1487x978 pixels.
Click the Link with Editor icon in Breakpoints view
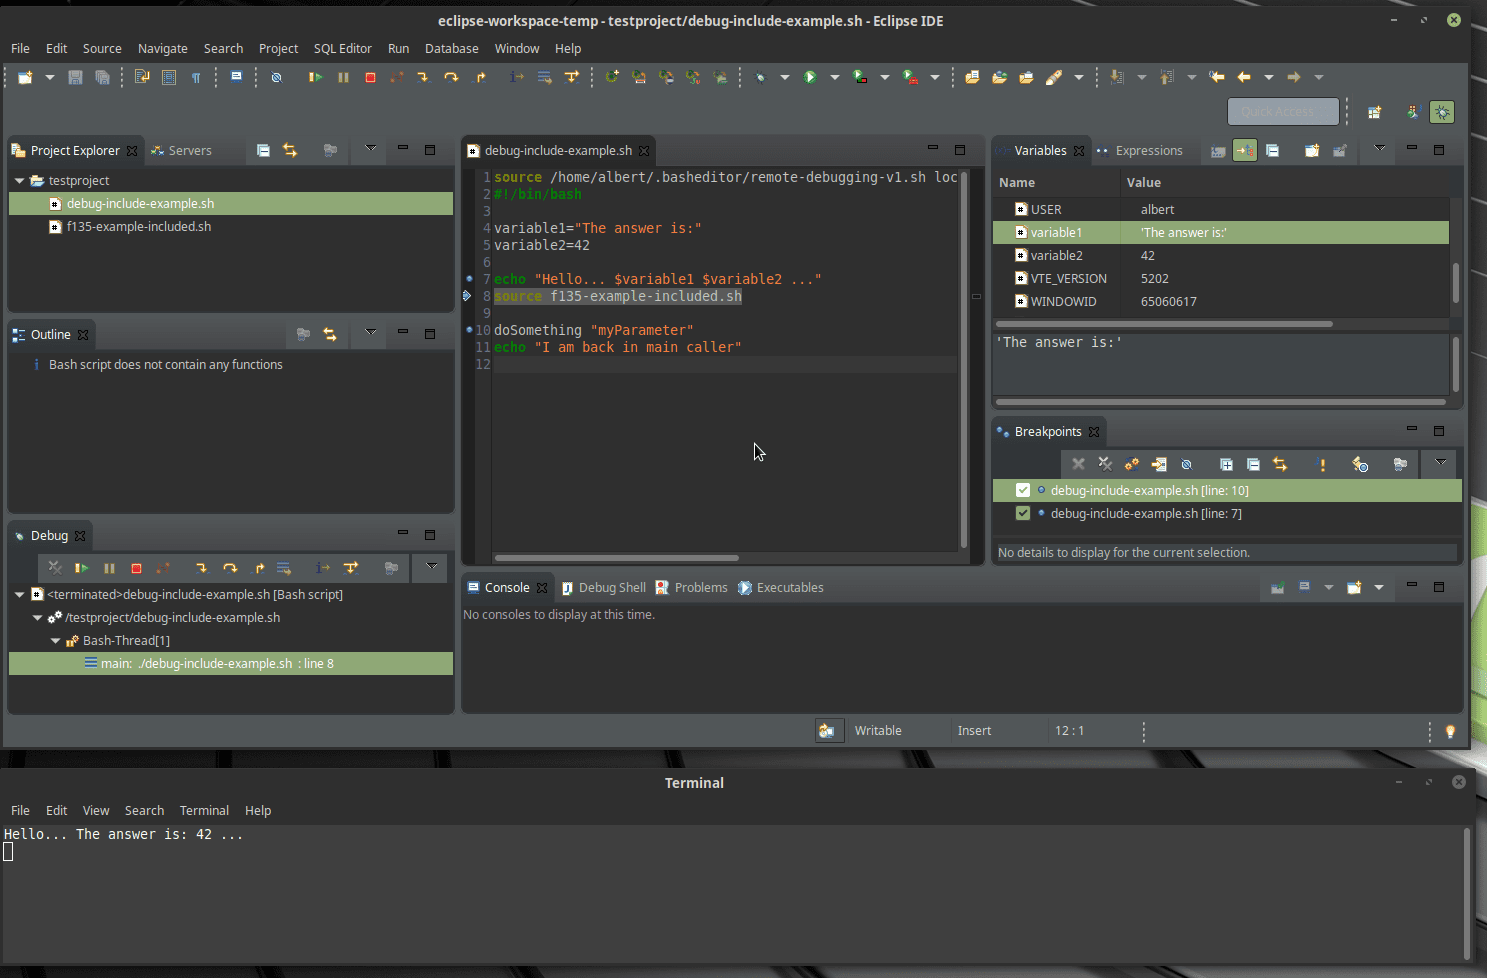point(1281,464)
